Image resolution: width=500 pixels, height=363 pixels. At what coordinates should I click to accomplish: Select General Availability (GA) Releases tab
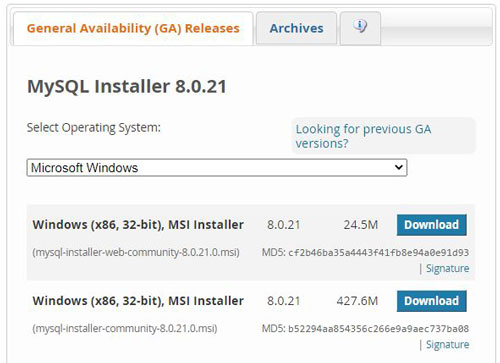click(x=133, y=28)
